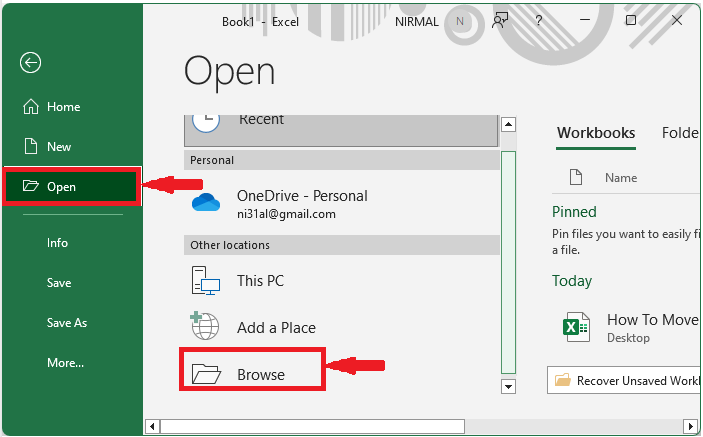Open the Home page
Screen dimensions: 703x437
pos(63,107)
